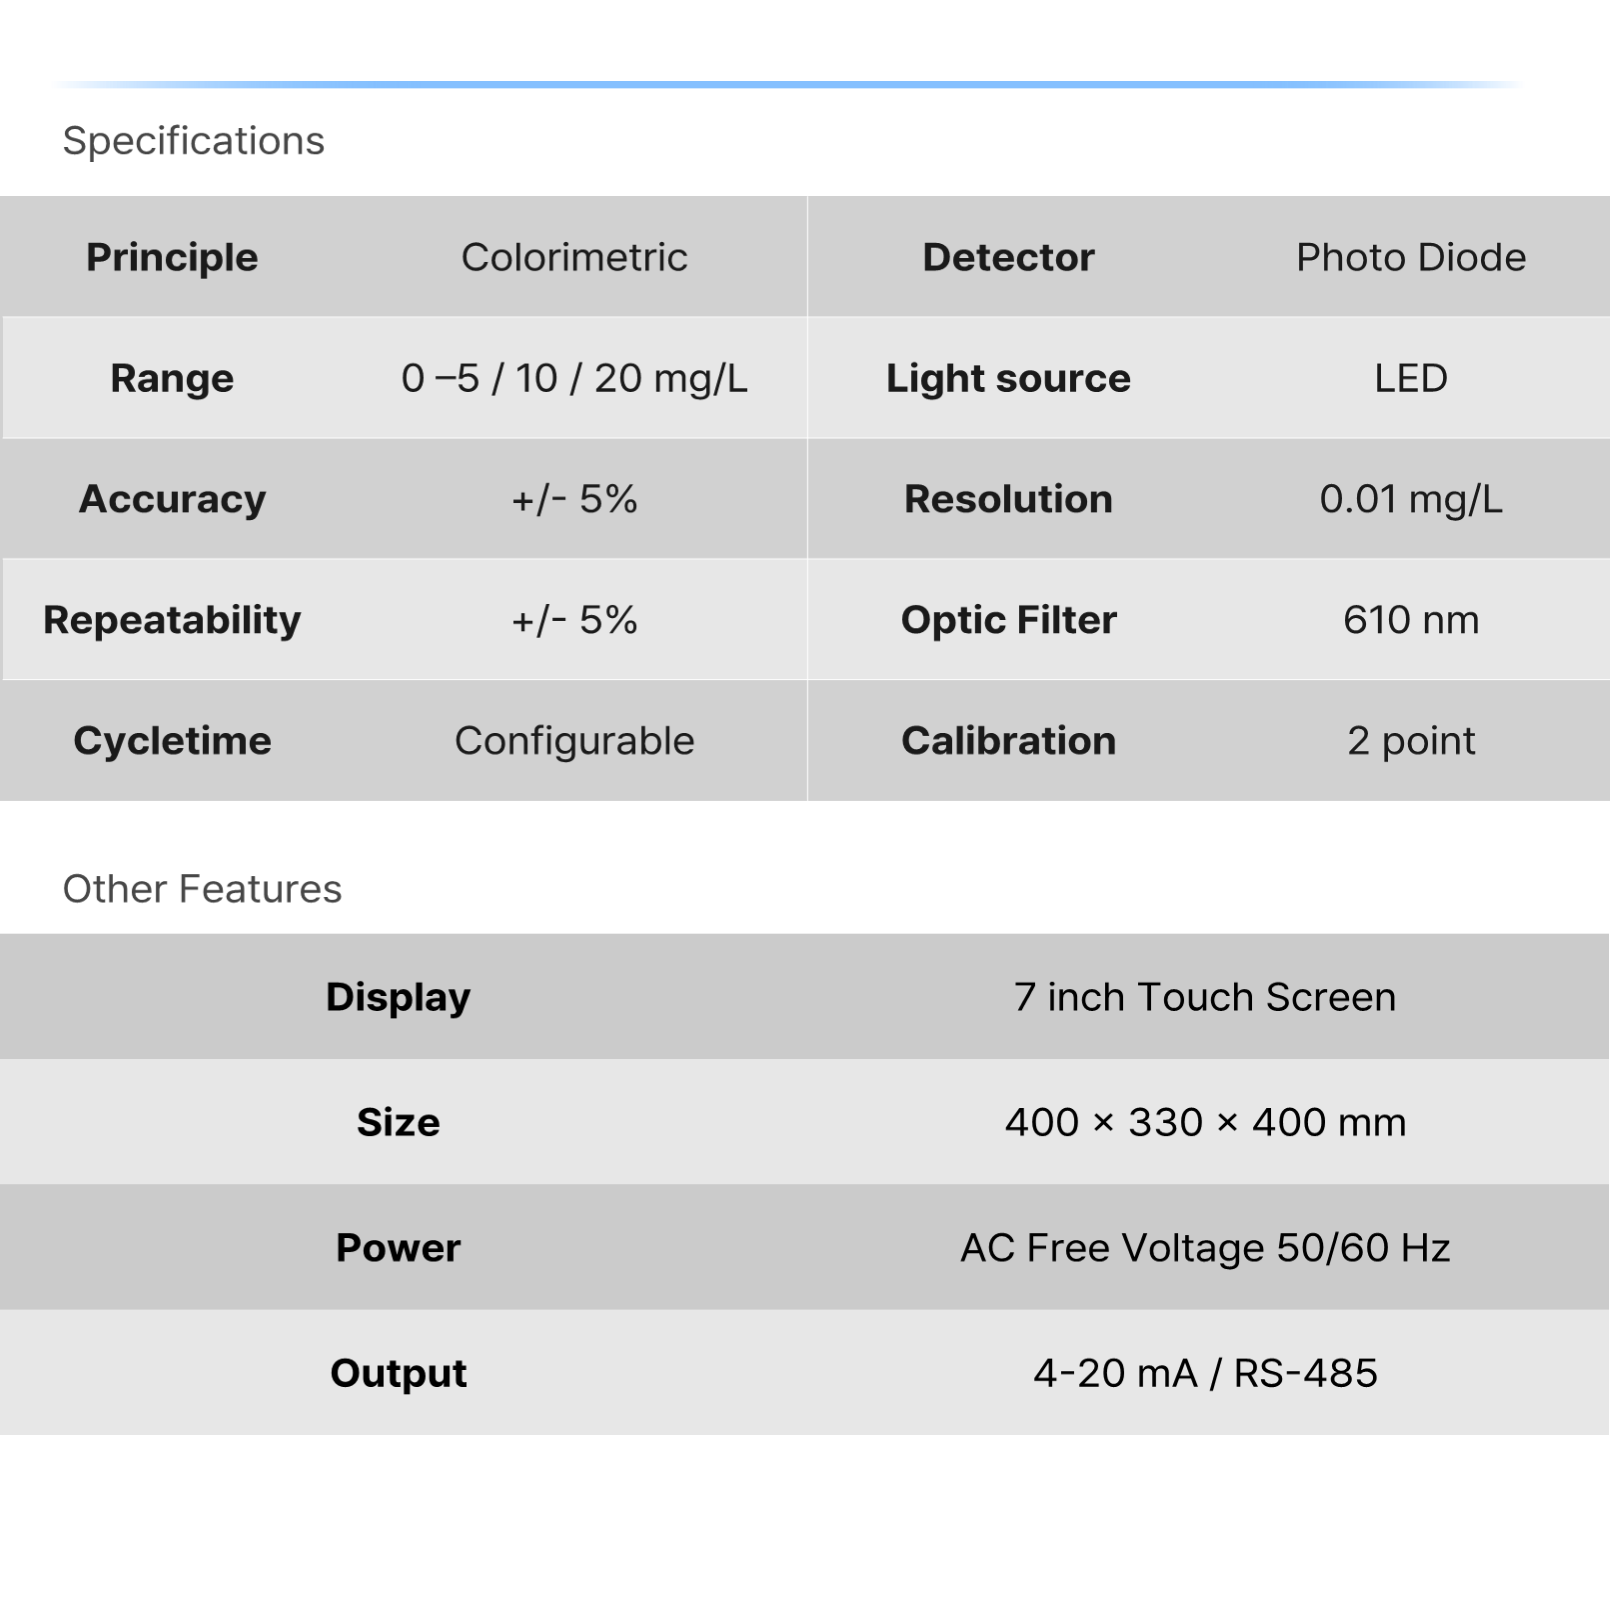The width and height of the screenshot is (1610, 1610).
Task: Click the Other Features heading
Action: 202,889
